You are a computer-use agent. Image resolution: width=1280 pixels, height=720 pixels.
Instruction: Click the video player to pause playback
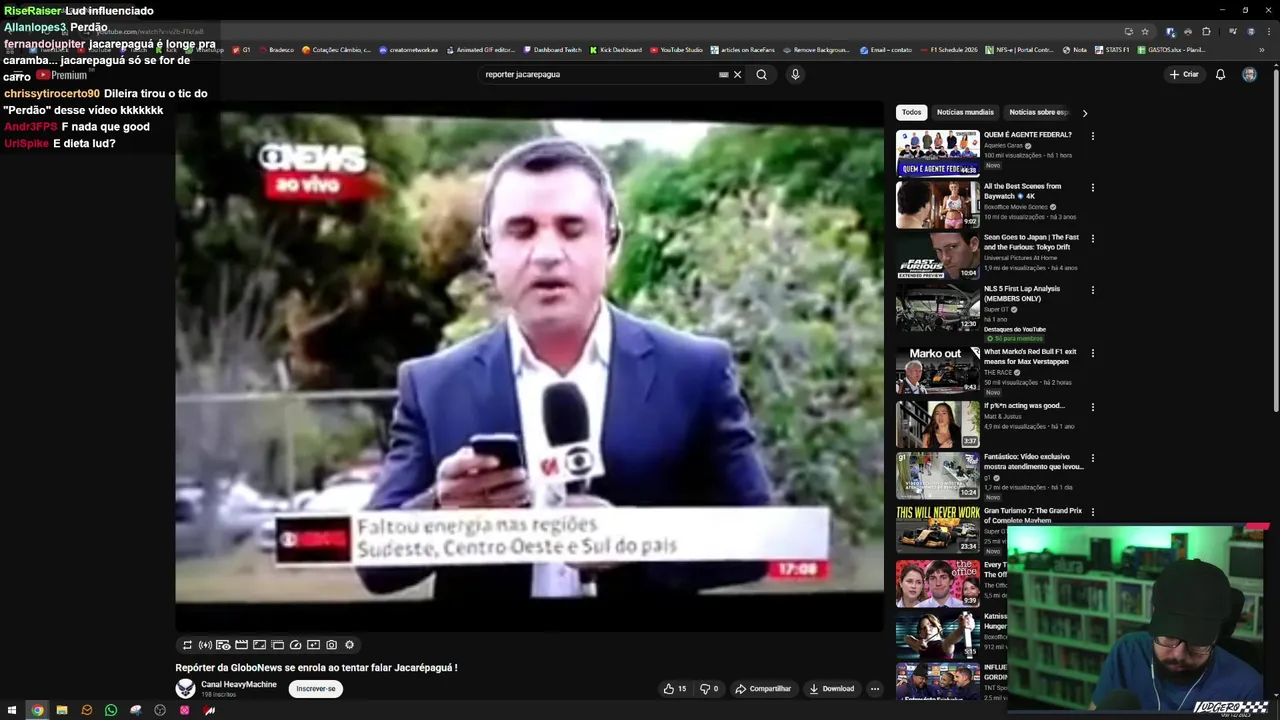(x=529, y=365)
